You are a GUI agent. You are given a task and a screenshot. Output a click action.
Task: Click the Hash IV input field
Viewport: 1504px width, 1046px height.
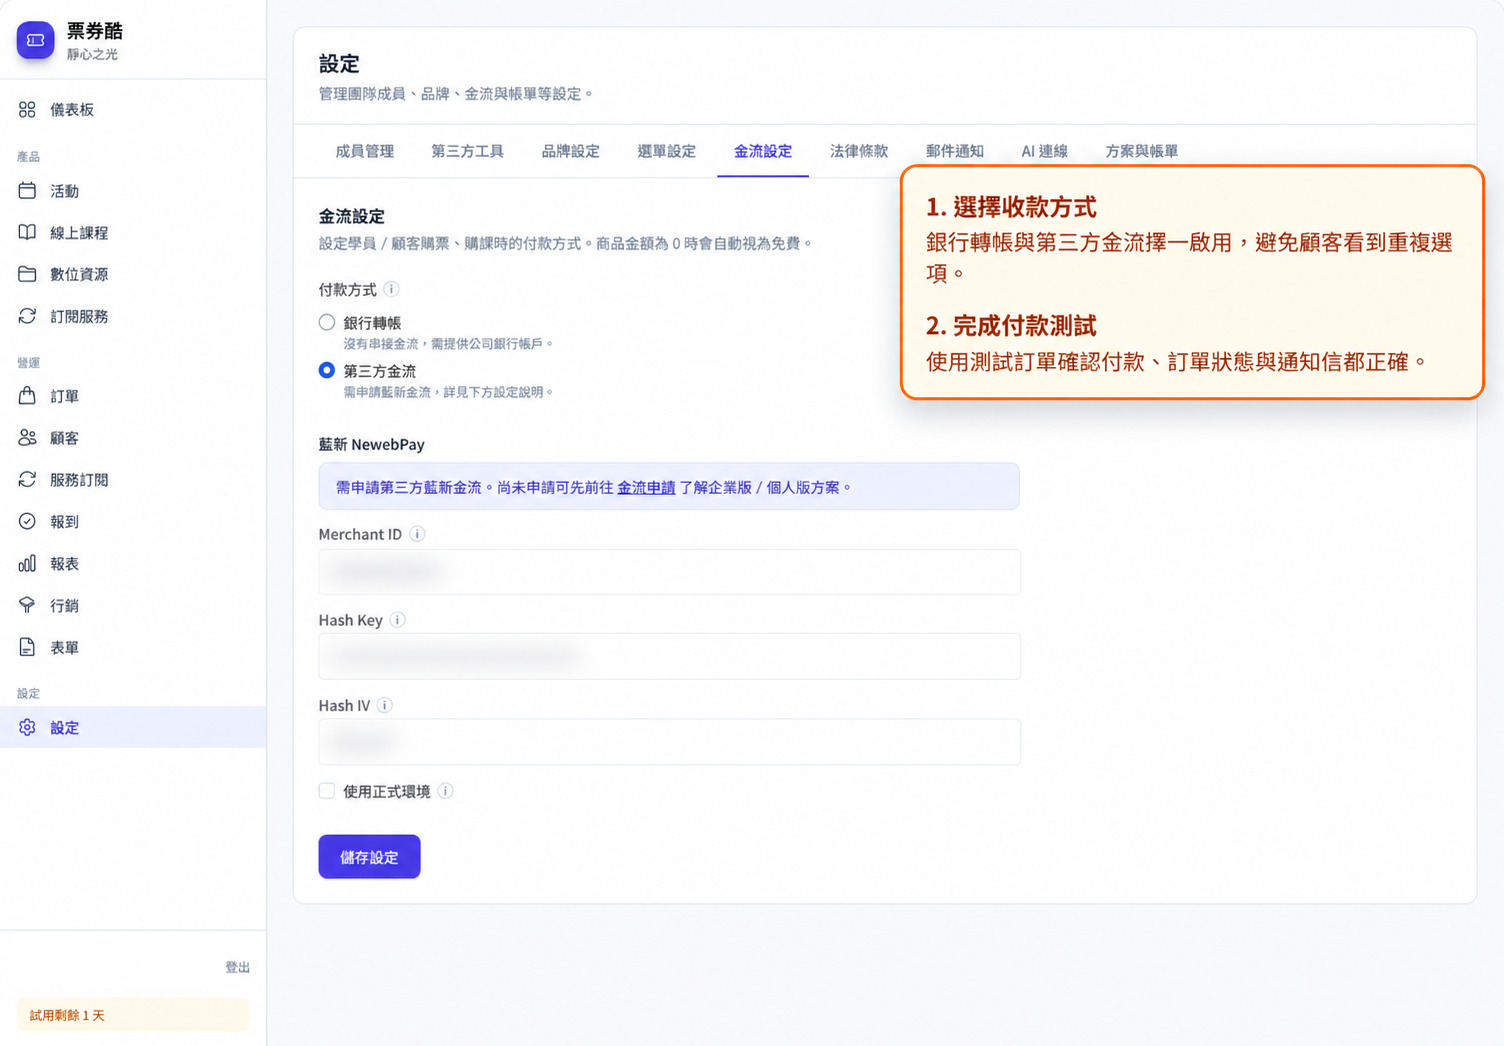tap(669, 742)
